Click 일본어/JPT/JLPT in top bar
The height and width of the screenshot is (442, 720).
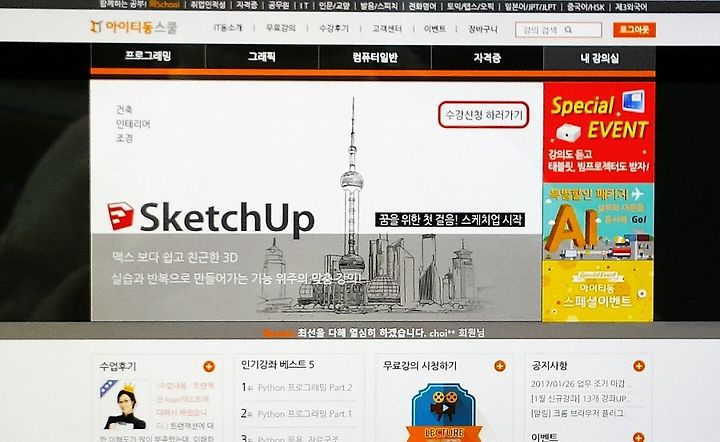click(x=530, y=7)
